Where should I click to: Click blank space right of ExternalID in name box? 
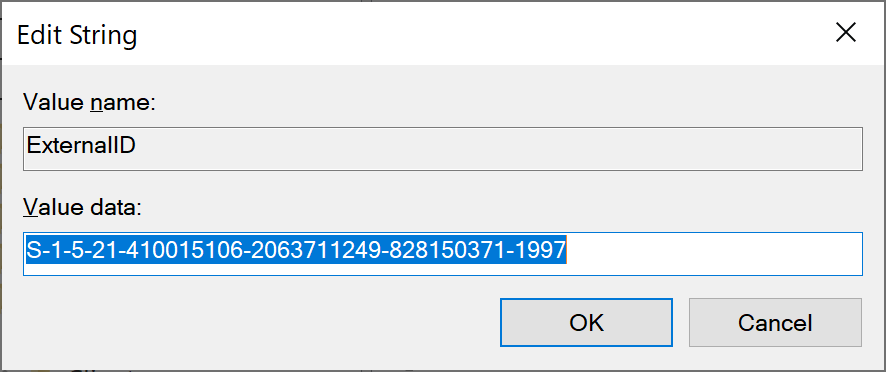coord(497,149)
